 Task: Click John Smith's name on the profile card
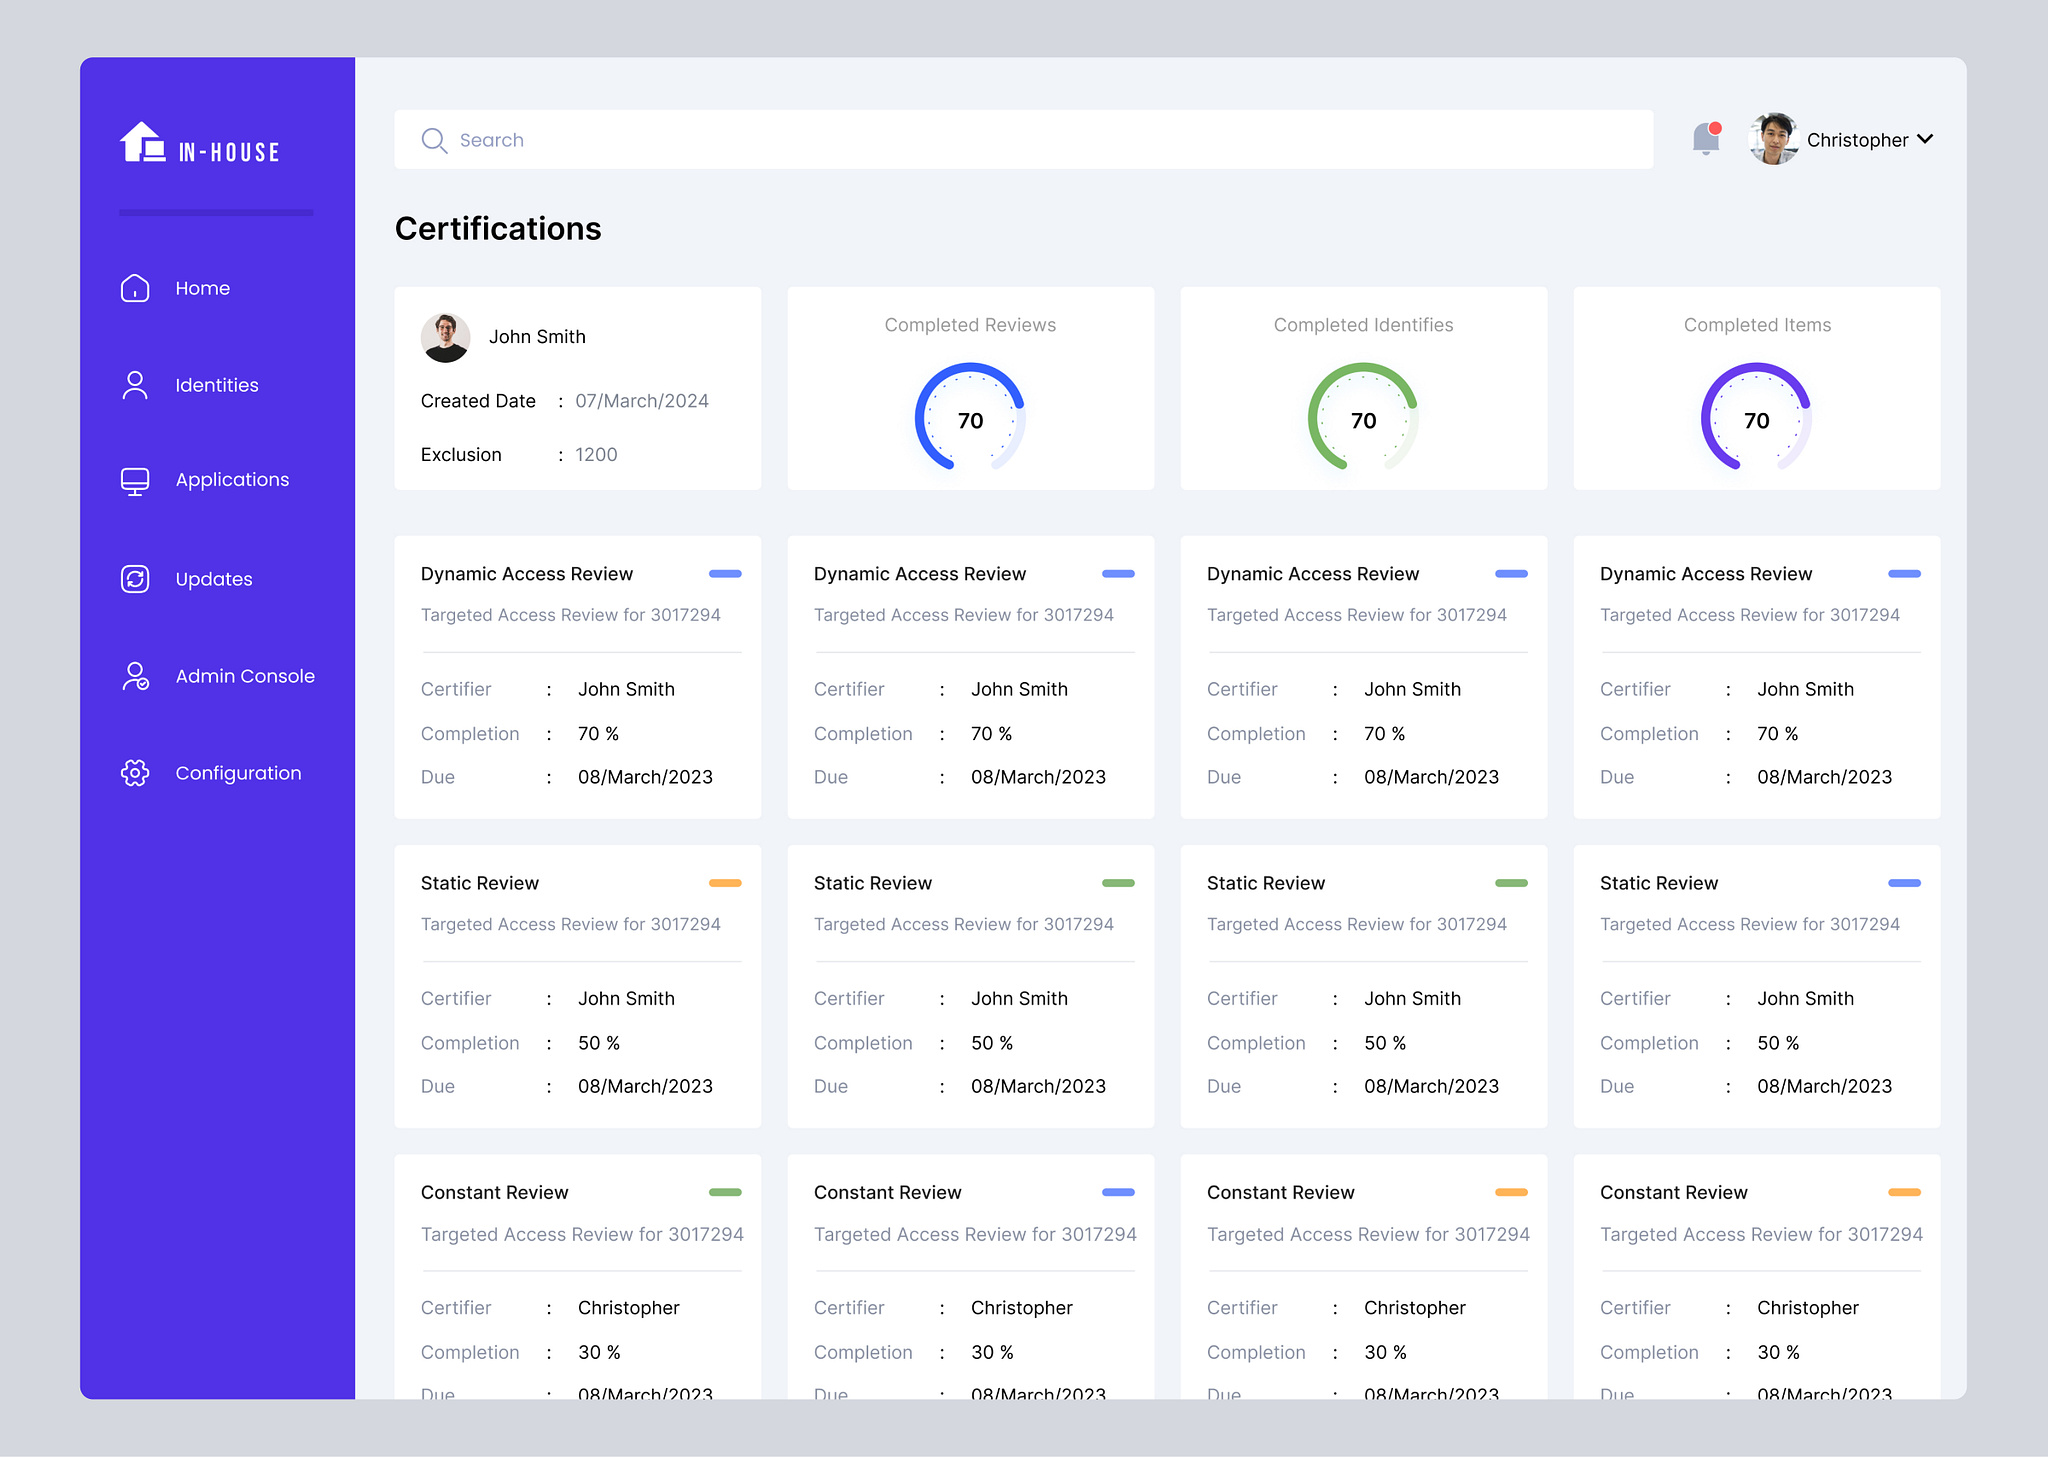tap(537, 336)
